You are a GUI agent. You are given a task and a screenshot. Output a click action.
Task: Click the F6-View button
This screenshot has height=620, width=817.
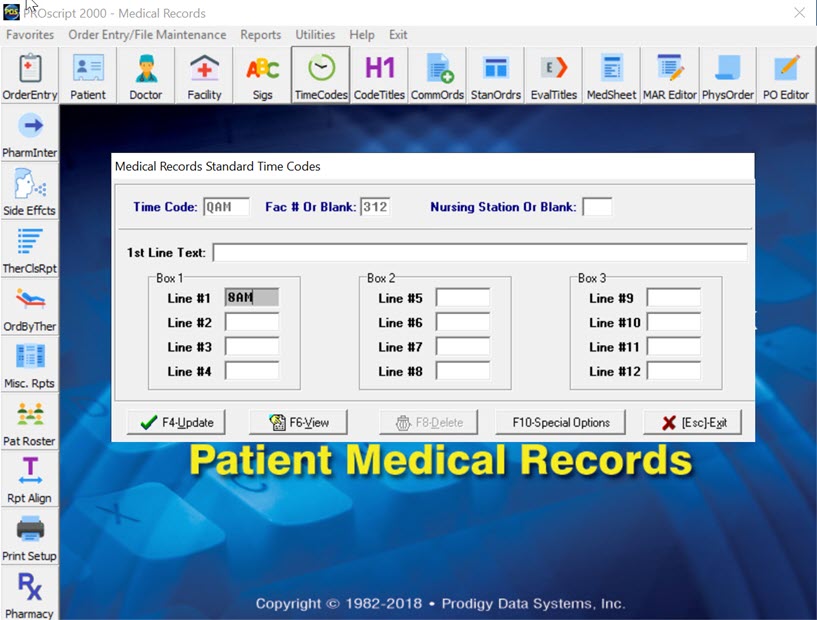click(297, 422)
